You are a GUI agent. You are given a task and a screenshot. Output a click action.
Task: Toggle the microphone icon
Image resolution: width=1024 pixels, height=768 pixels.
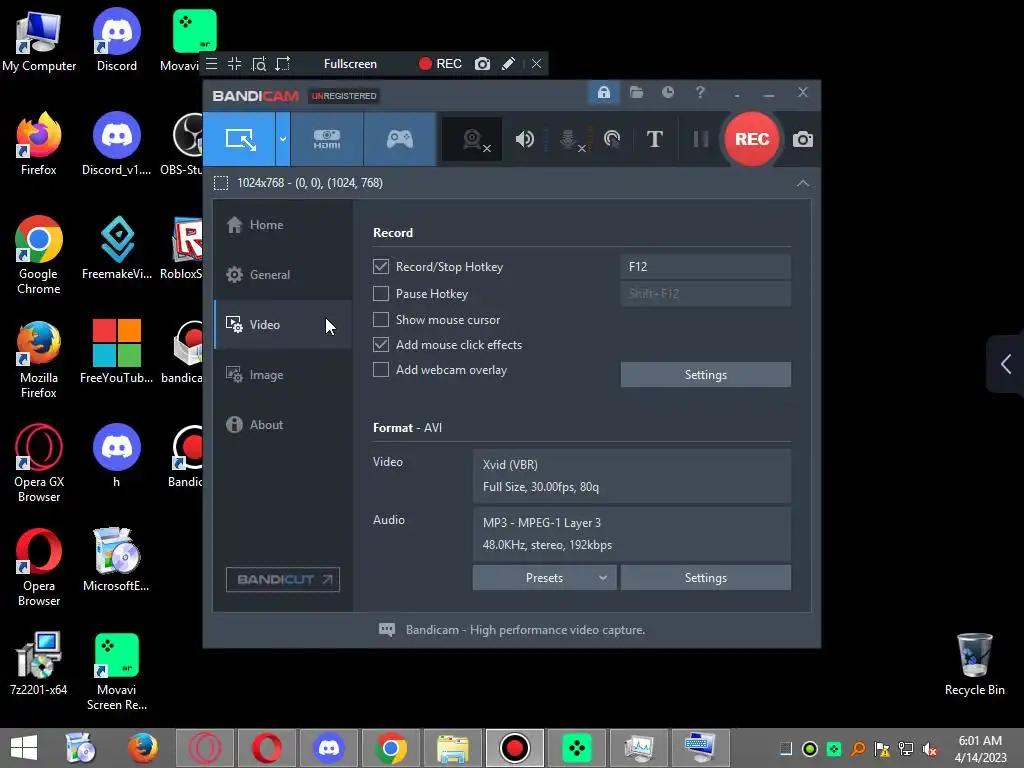pyautogui.click(x=569, y=139)
